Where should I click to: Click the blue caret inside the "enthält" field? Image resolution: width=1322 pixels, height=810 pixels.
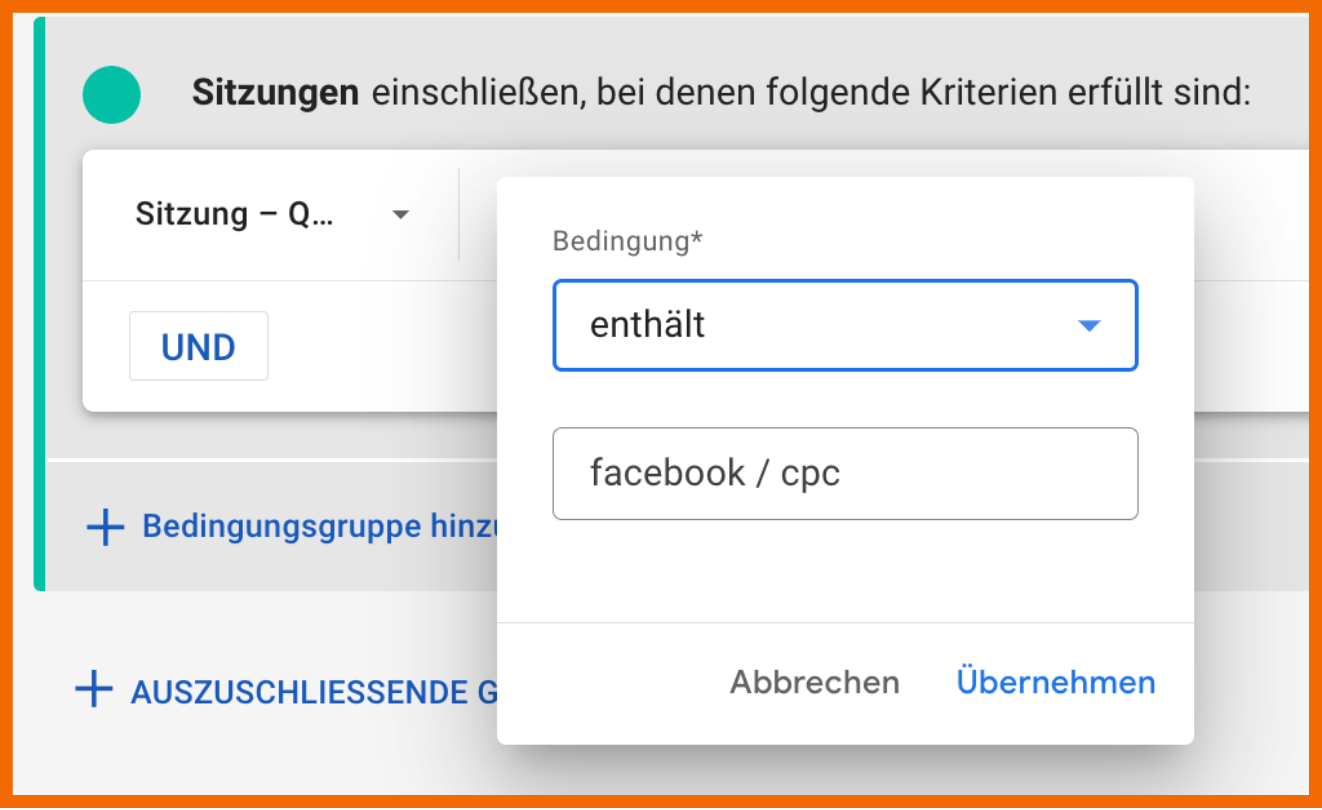pos(1089,325)
